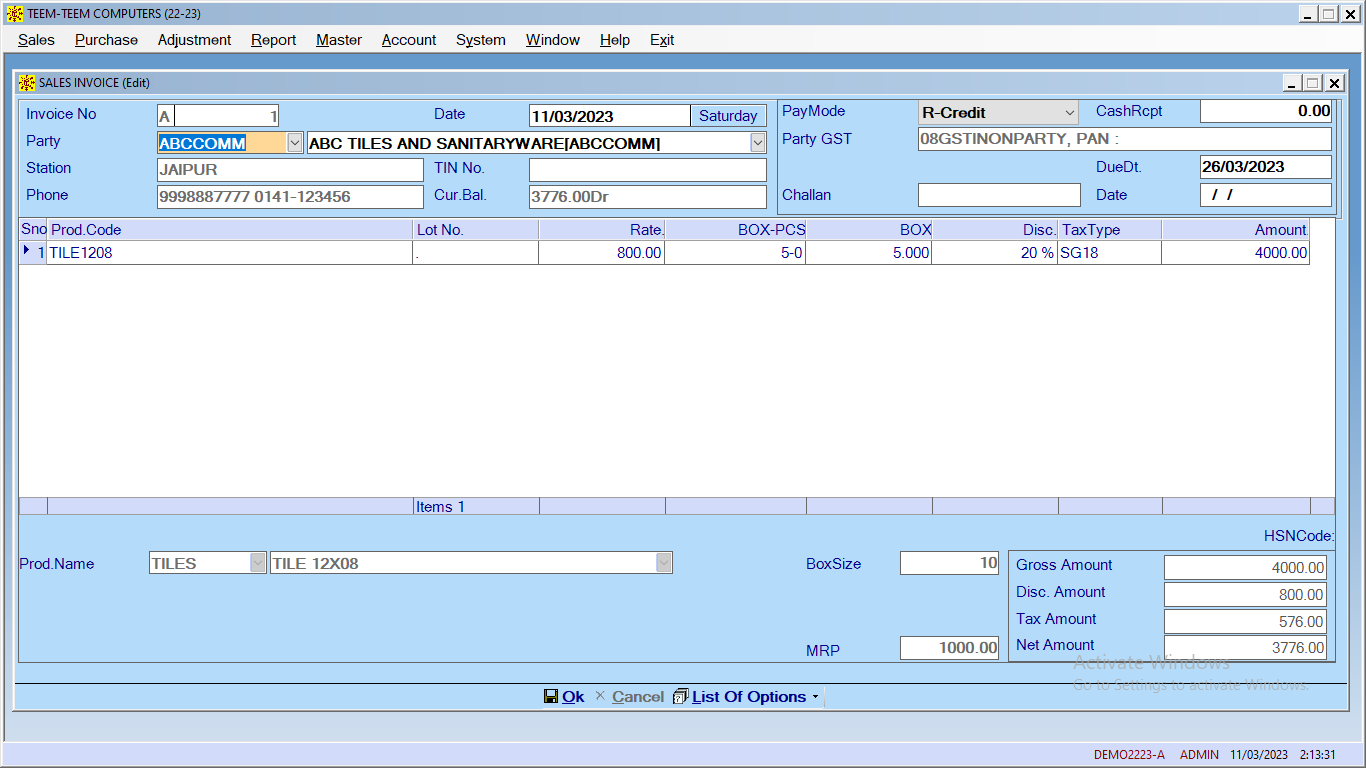Minimize the Sales Invoice inner window

click(1292, 83)
